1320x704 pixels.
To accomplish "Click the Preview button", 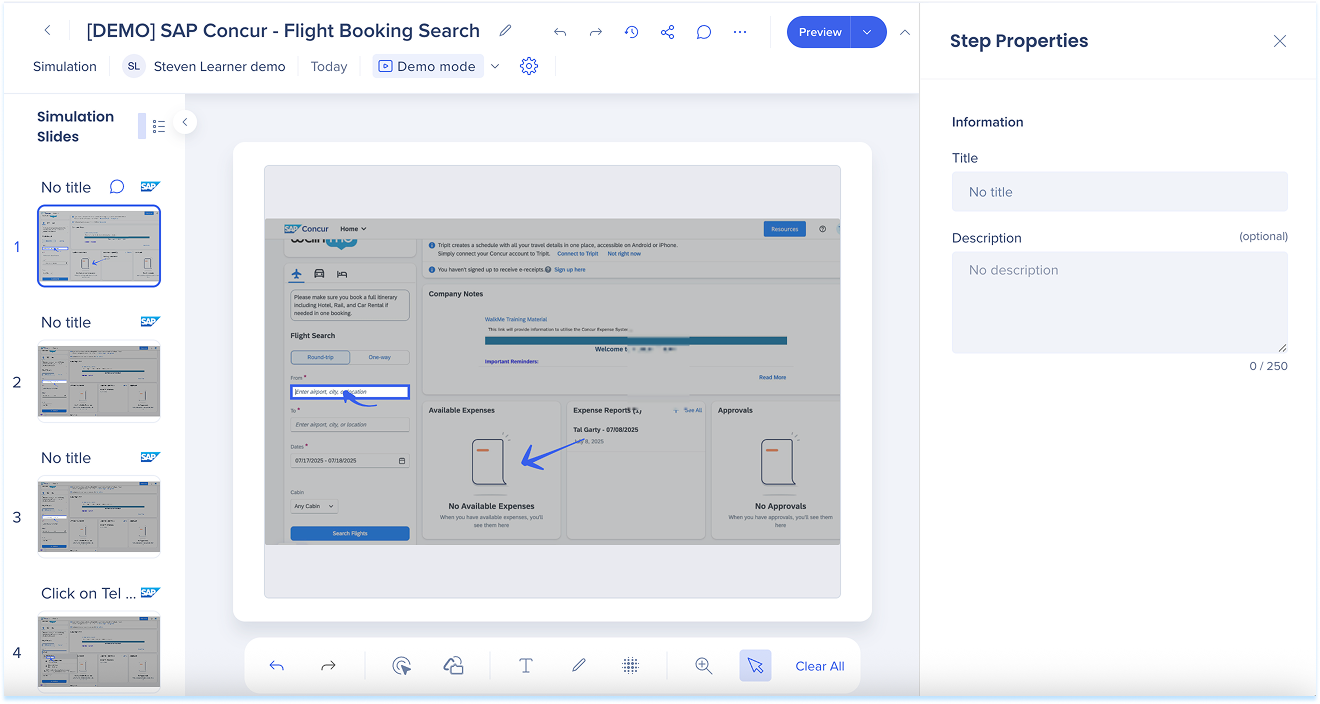I will click(819, 32).
